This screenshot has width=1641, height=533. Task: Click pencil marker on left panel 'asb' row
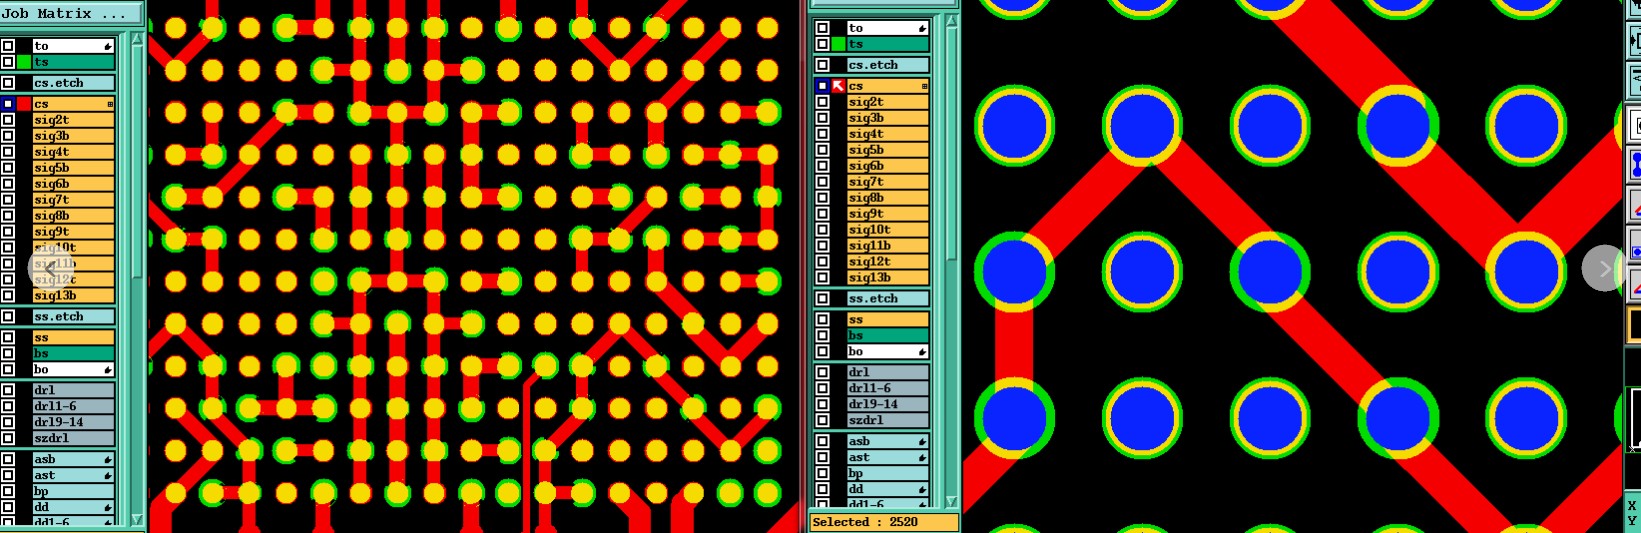[108, 460]
